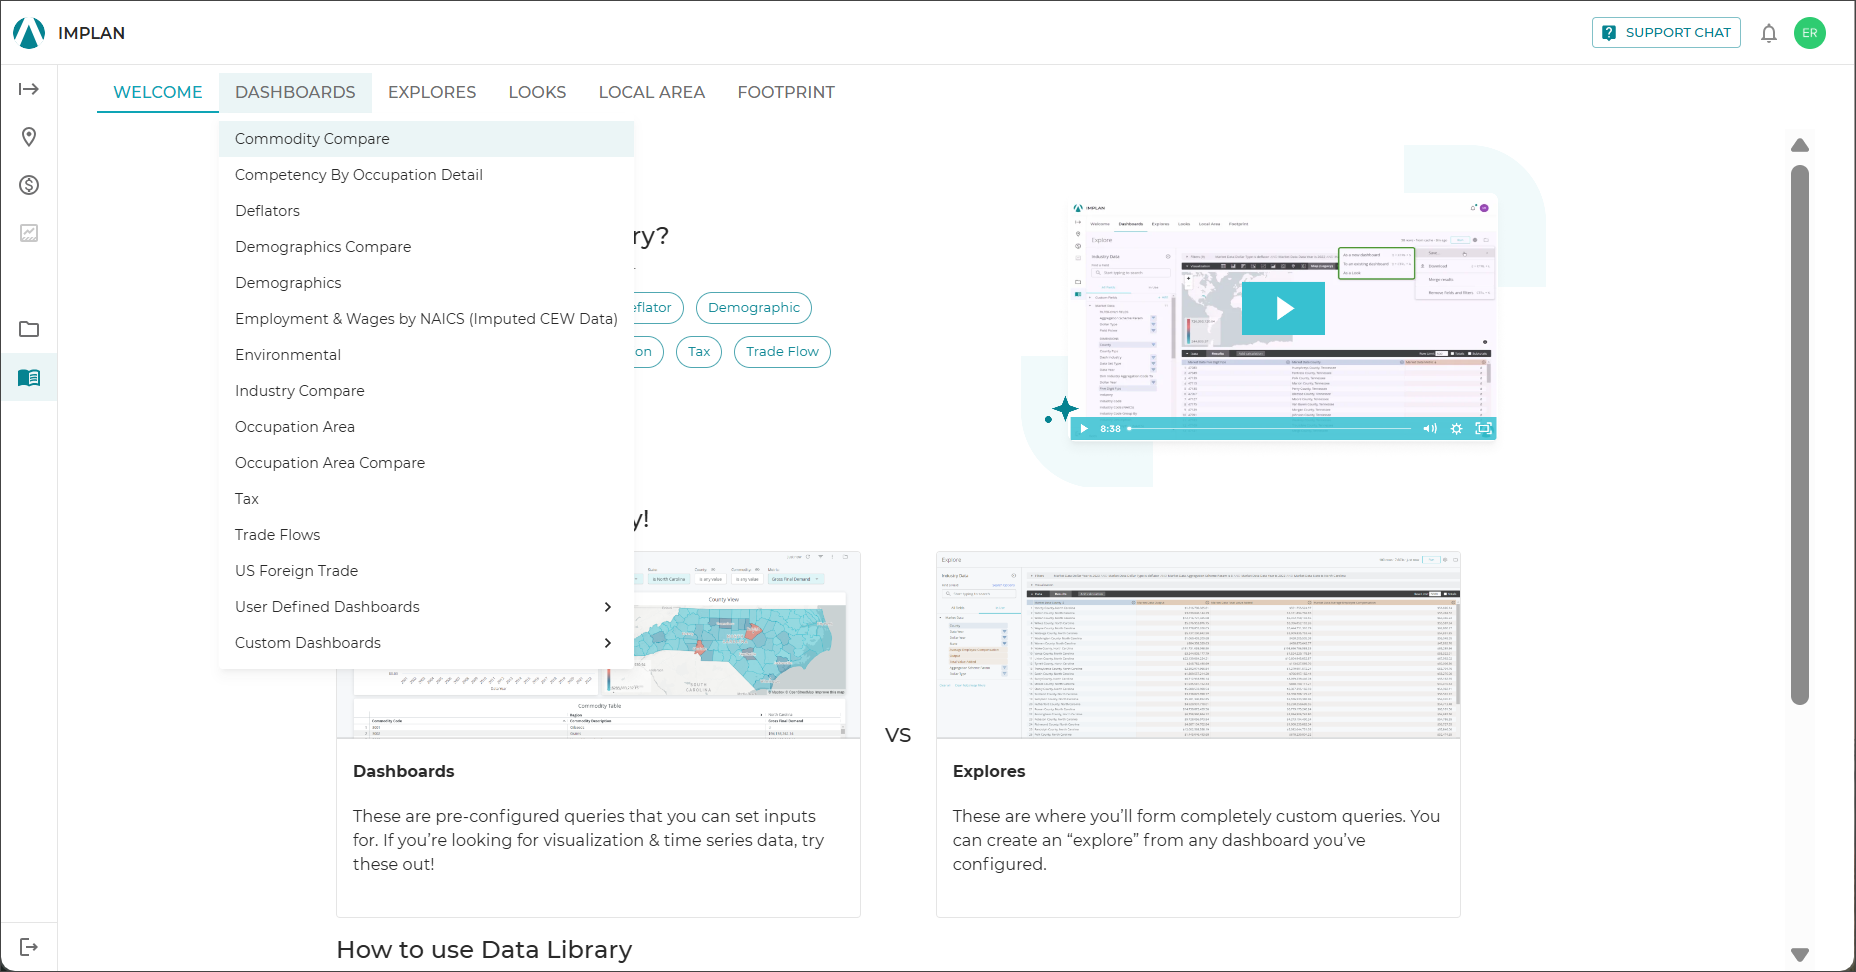Click the IMPLAN logo icon
The image size is (1856, 972).
pos(29,33)
